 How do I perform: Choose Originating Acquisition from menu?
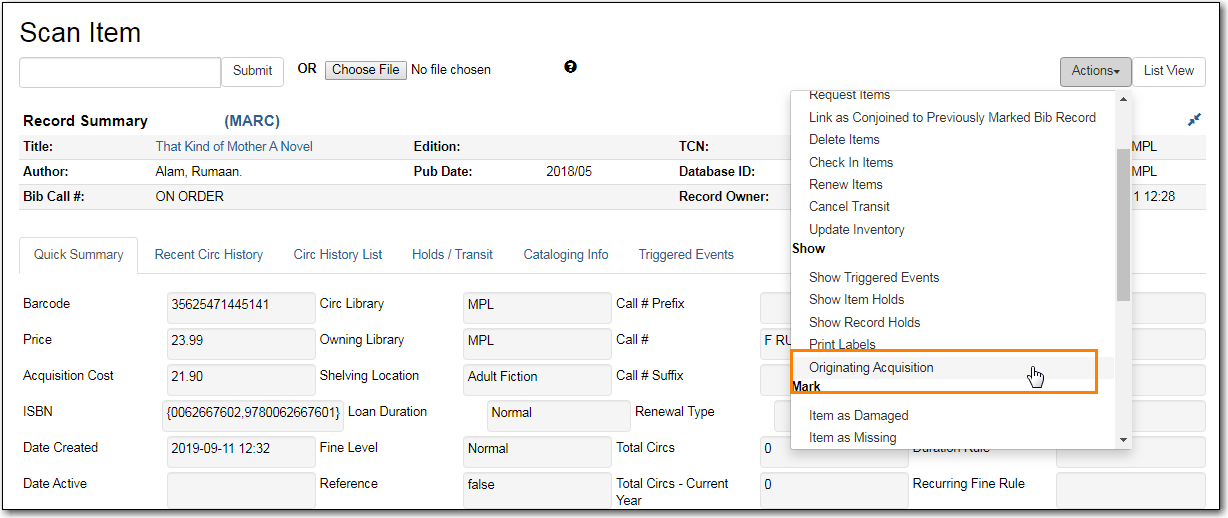click(871, 368)
